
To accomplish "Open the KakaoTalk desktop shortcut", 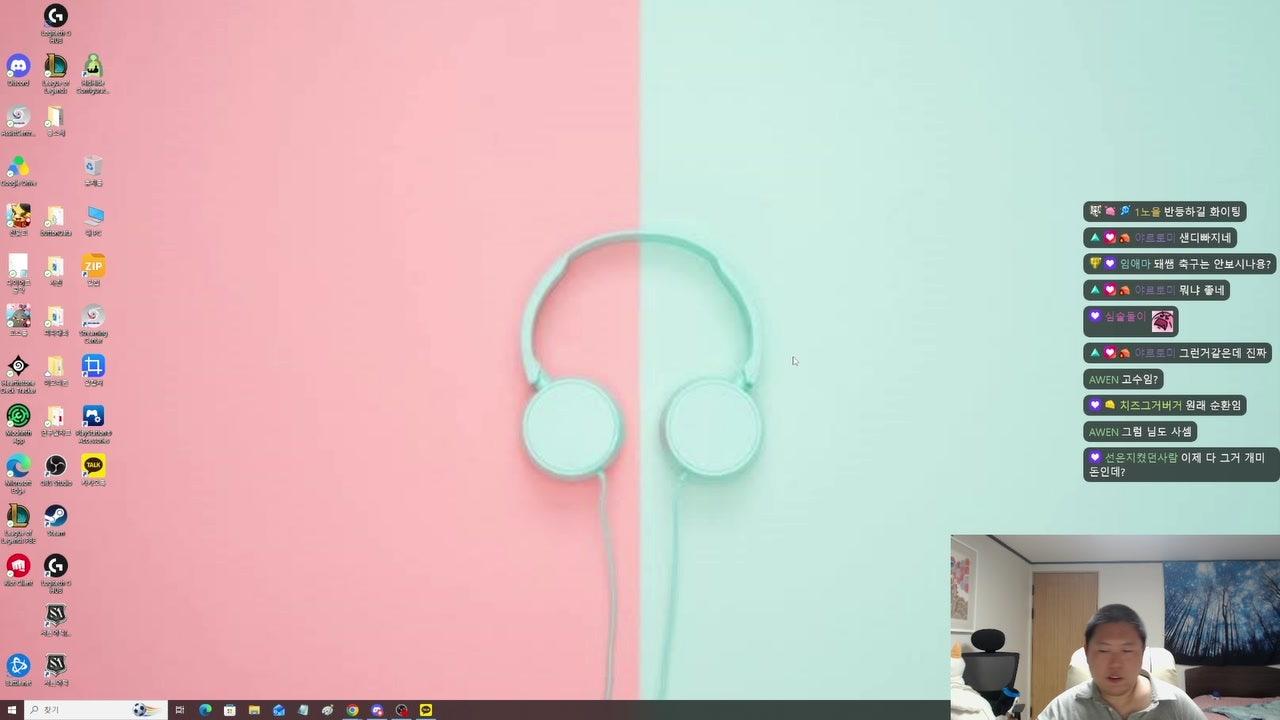I will click(93, 470).
